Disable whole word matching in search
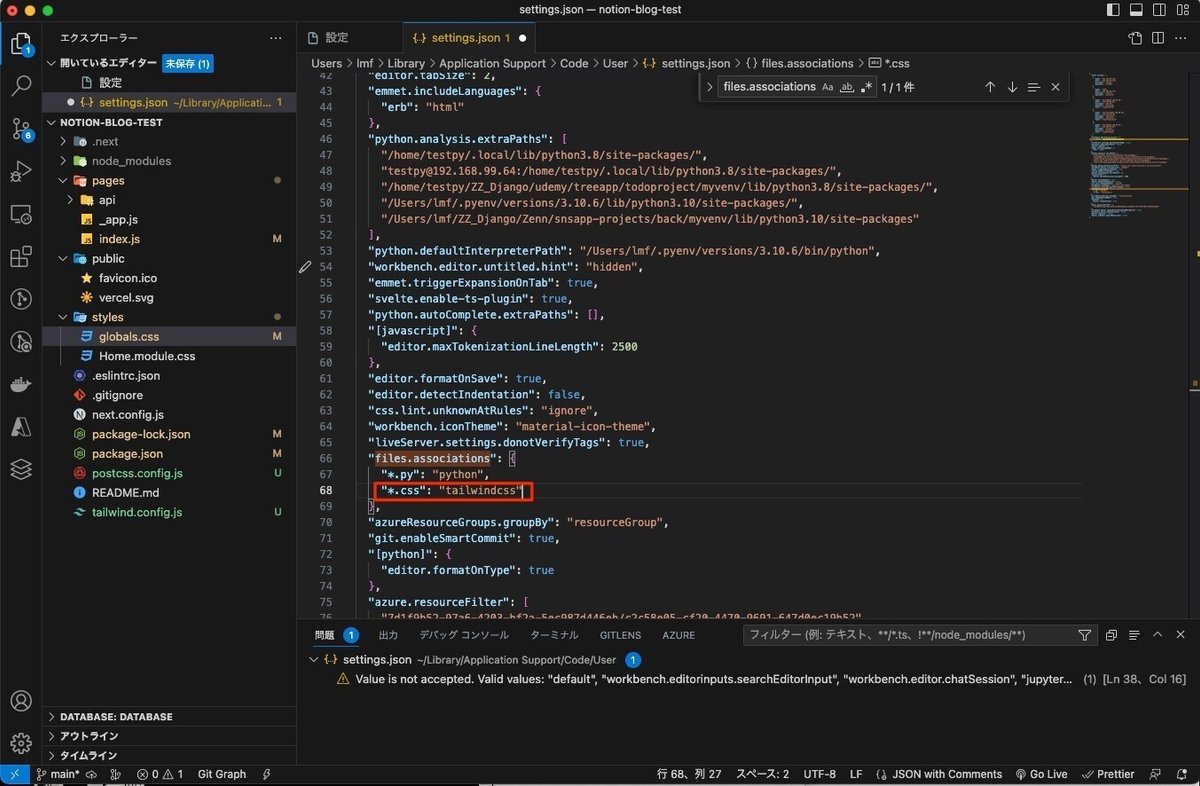 coord(848,87)
